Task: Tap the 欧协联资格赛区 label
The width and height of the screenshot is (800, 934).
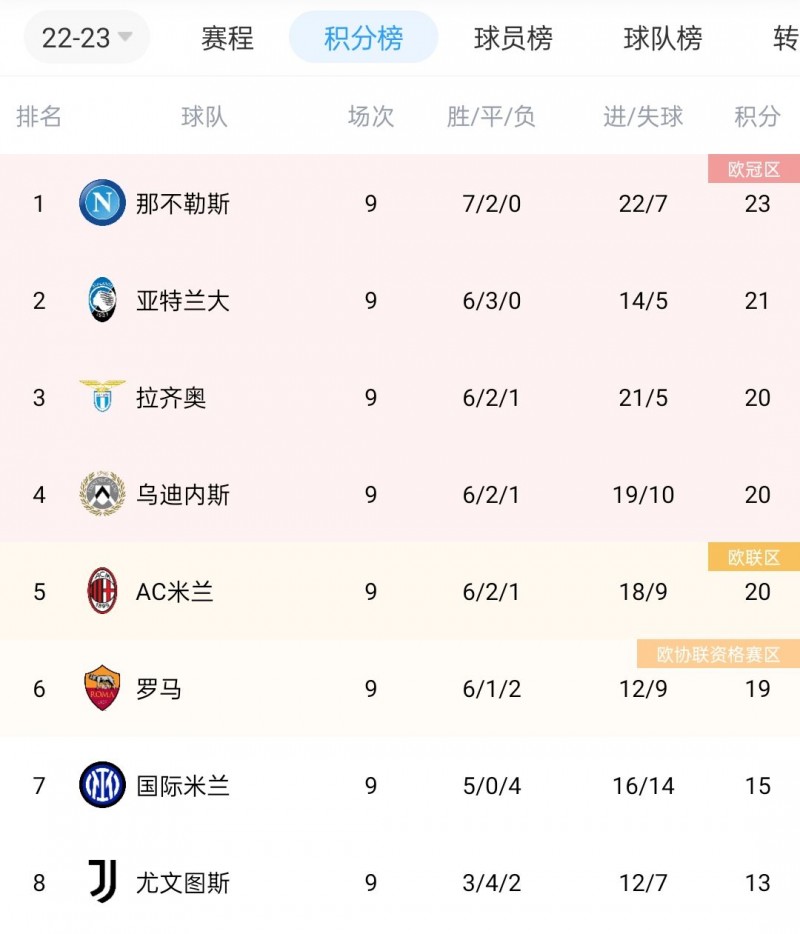Action: pos(718,654)
